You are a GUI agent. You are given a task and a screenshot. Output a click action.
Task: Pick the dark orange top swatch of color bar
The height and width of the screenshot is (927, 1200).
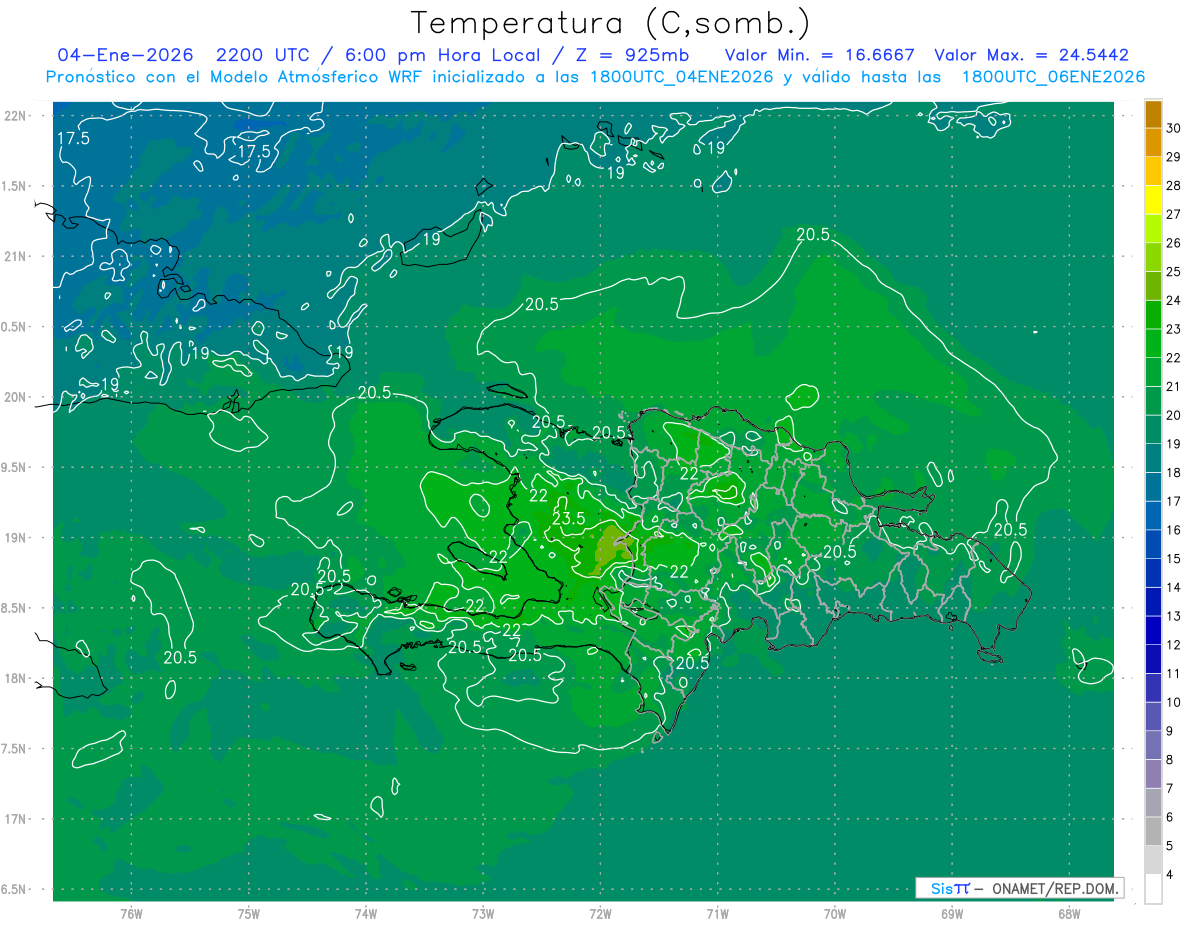[x=1153, y=114]
